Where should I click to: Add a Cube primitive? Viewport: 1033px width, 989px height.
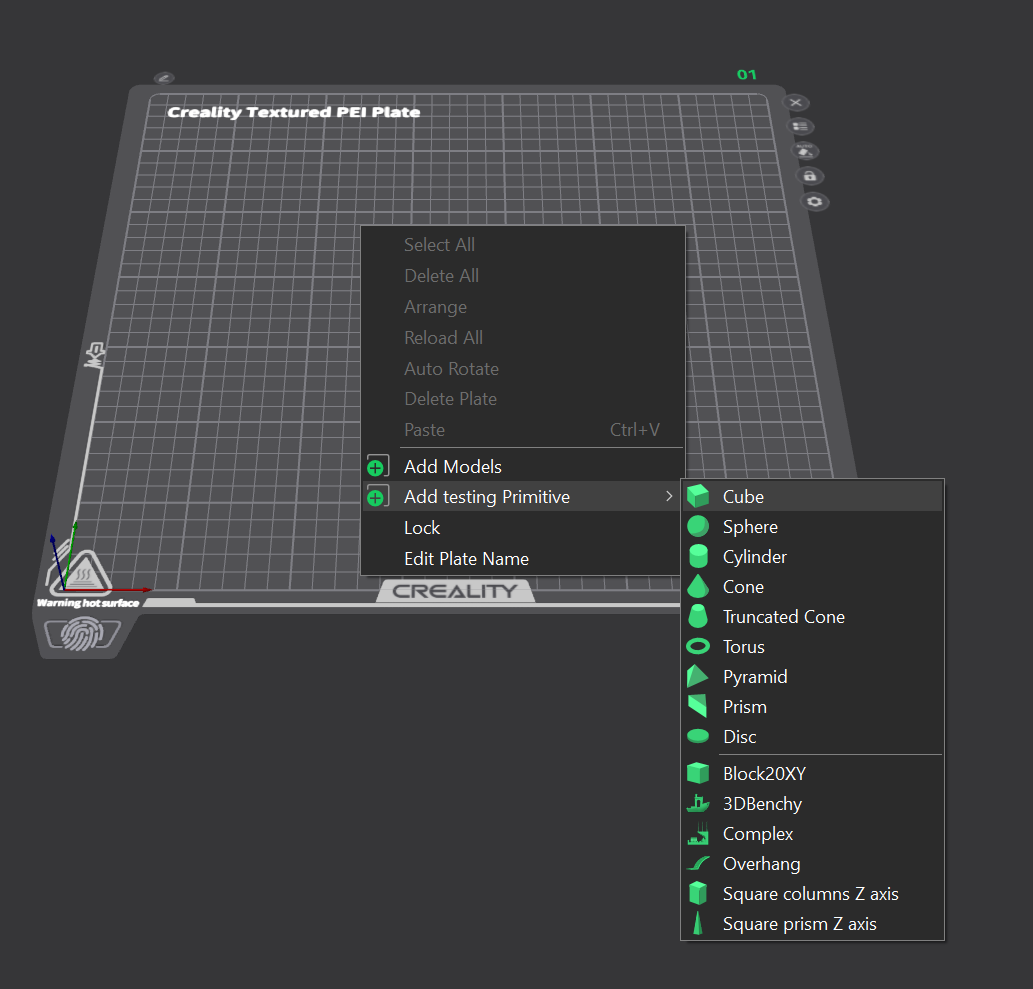[x=743, y=497]
